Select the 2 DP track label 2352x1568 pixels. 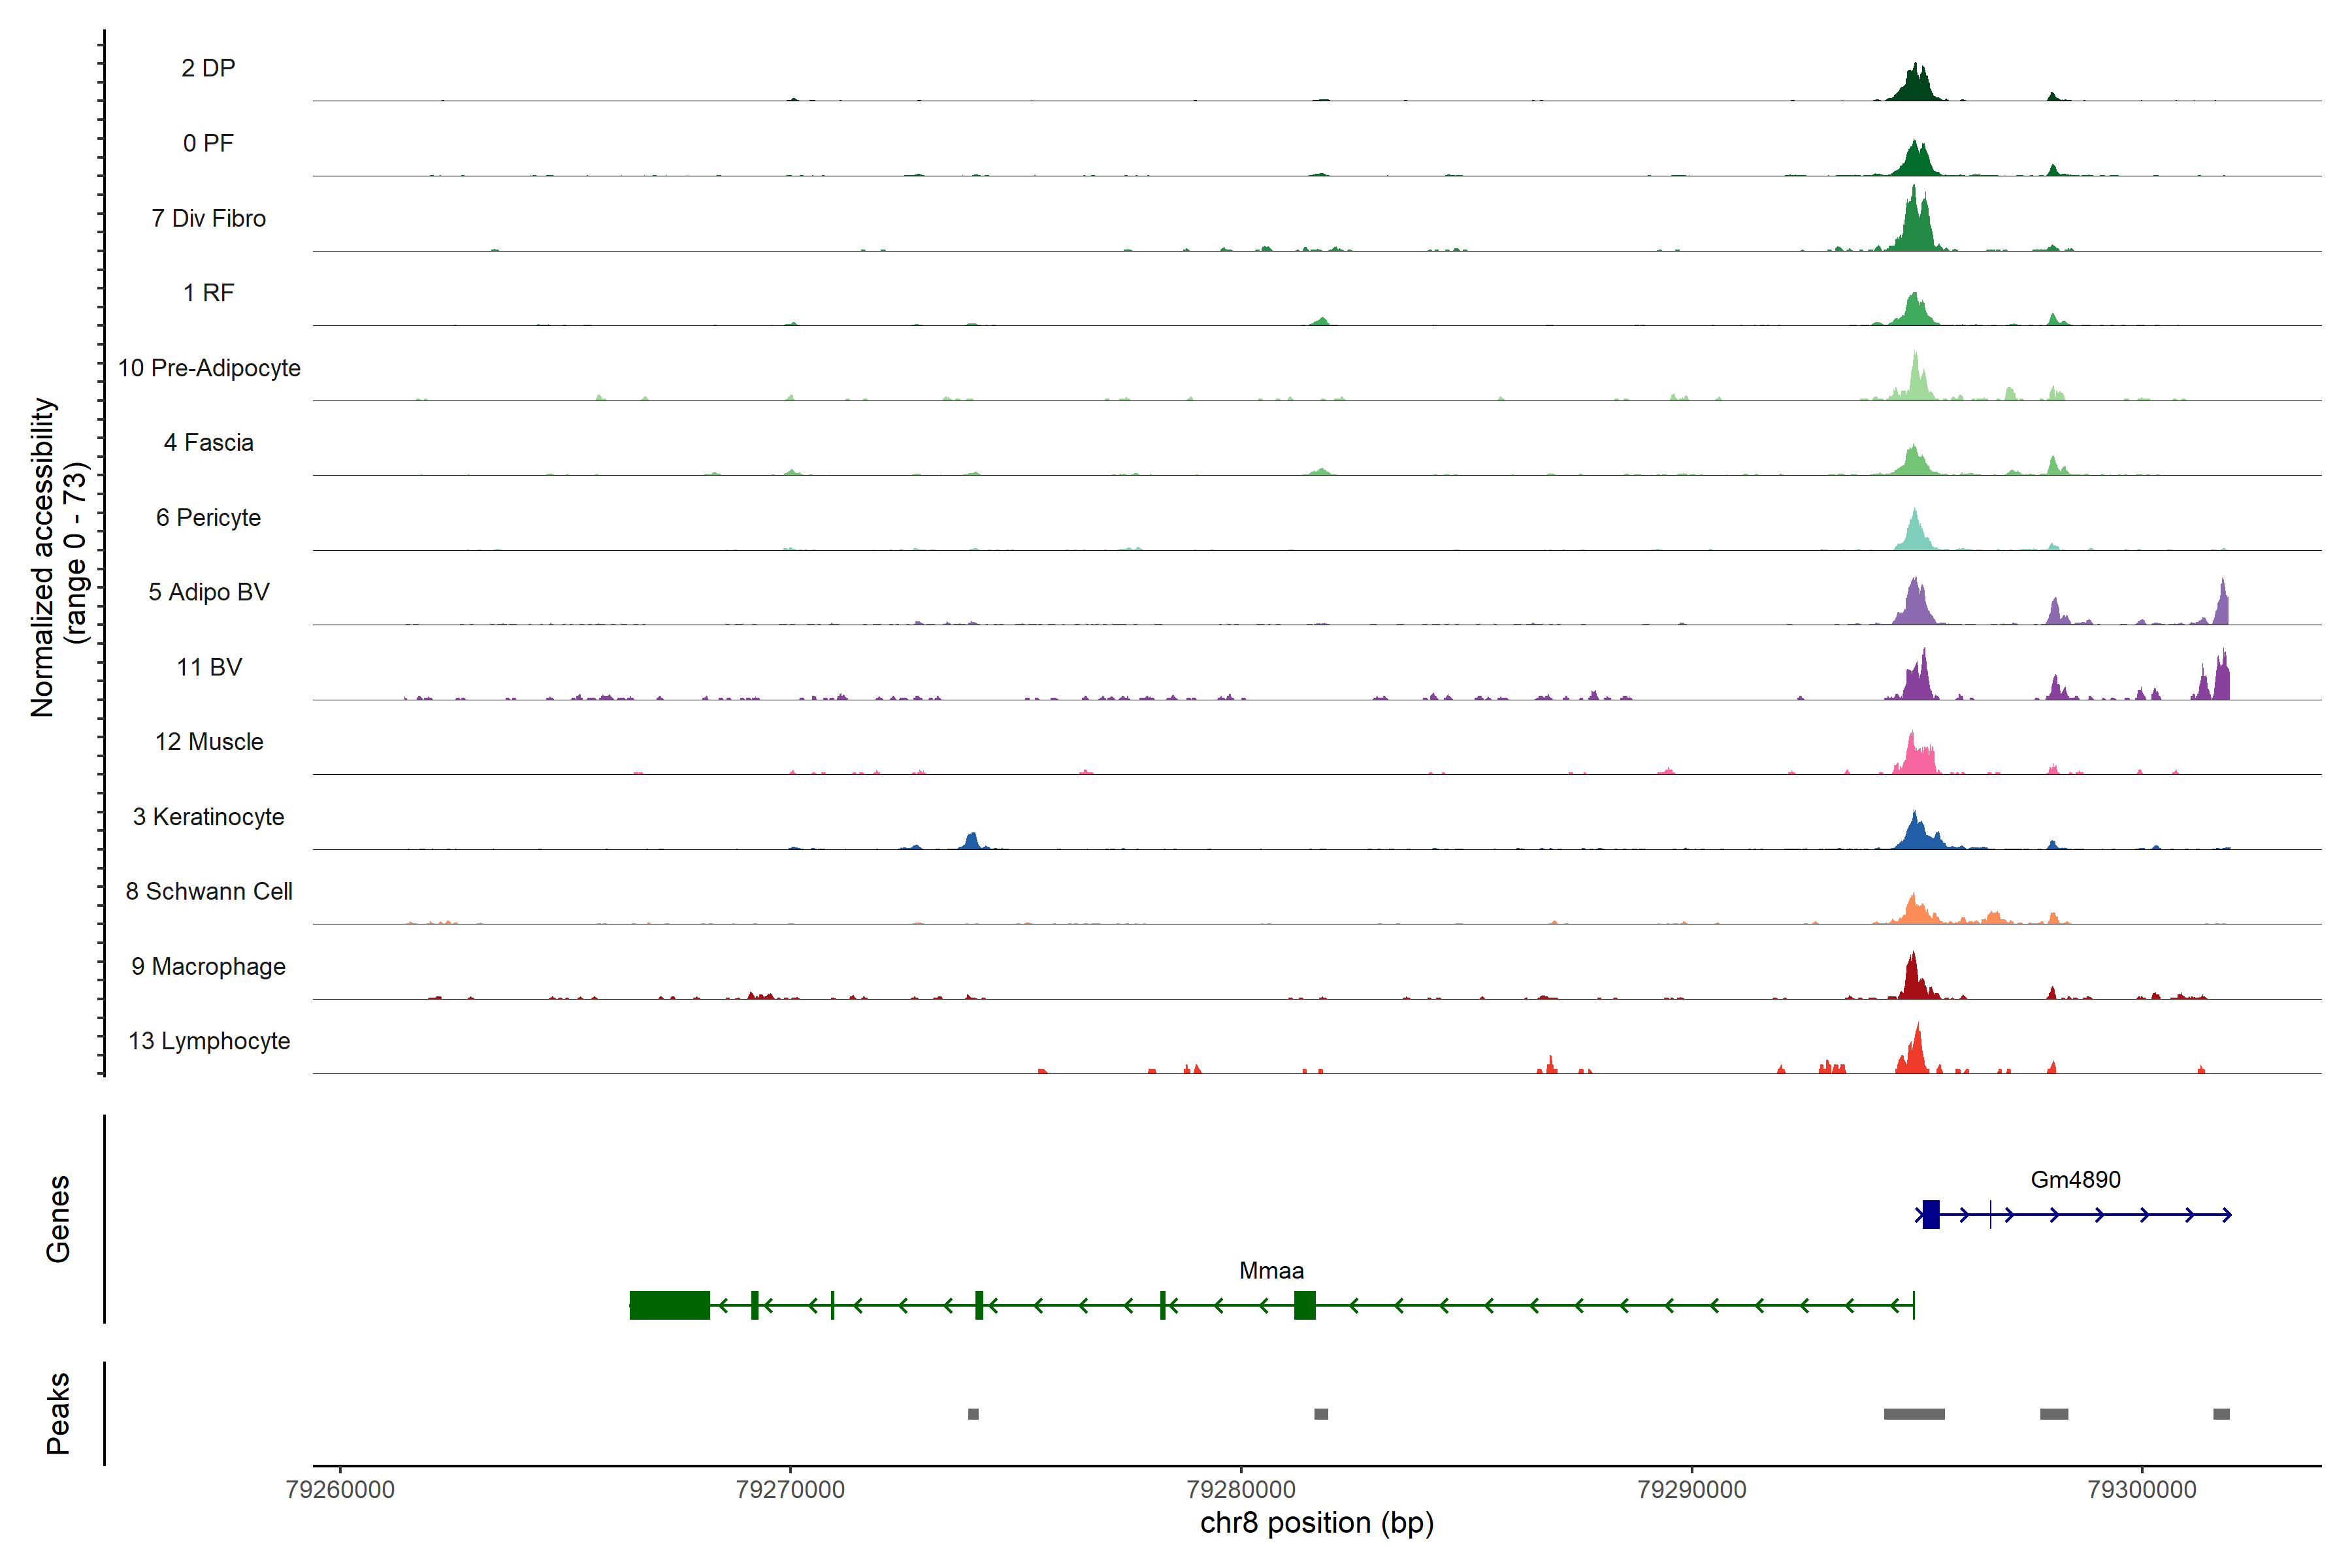tap(208, 68)
